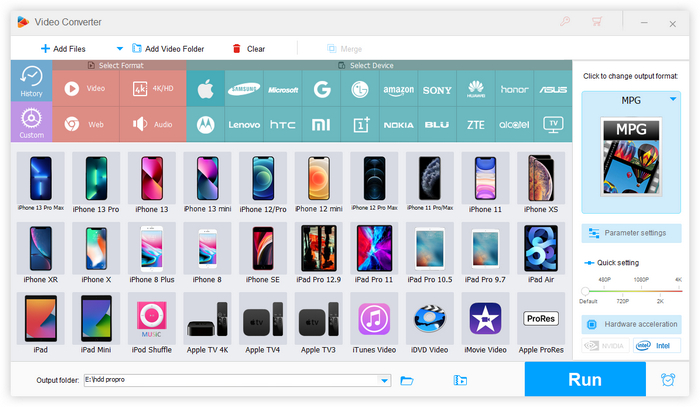Select the iDVD Video preset

click(429, 323)
